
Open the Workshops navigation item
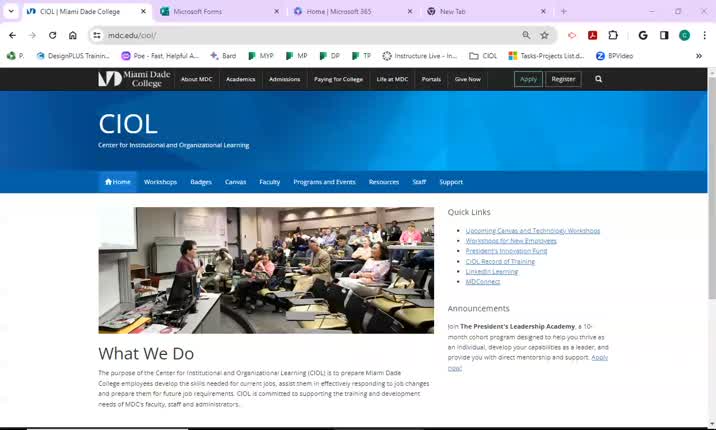pos(160,182)
